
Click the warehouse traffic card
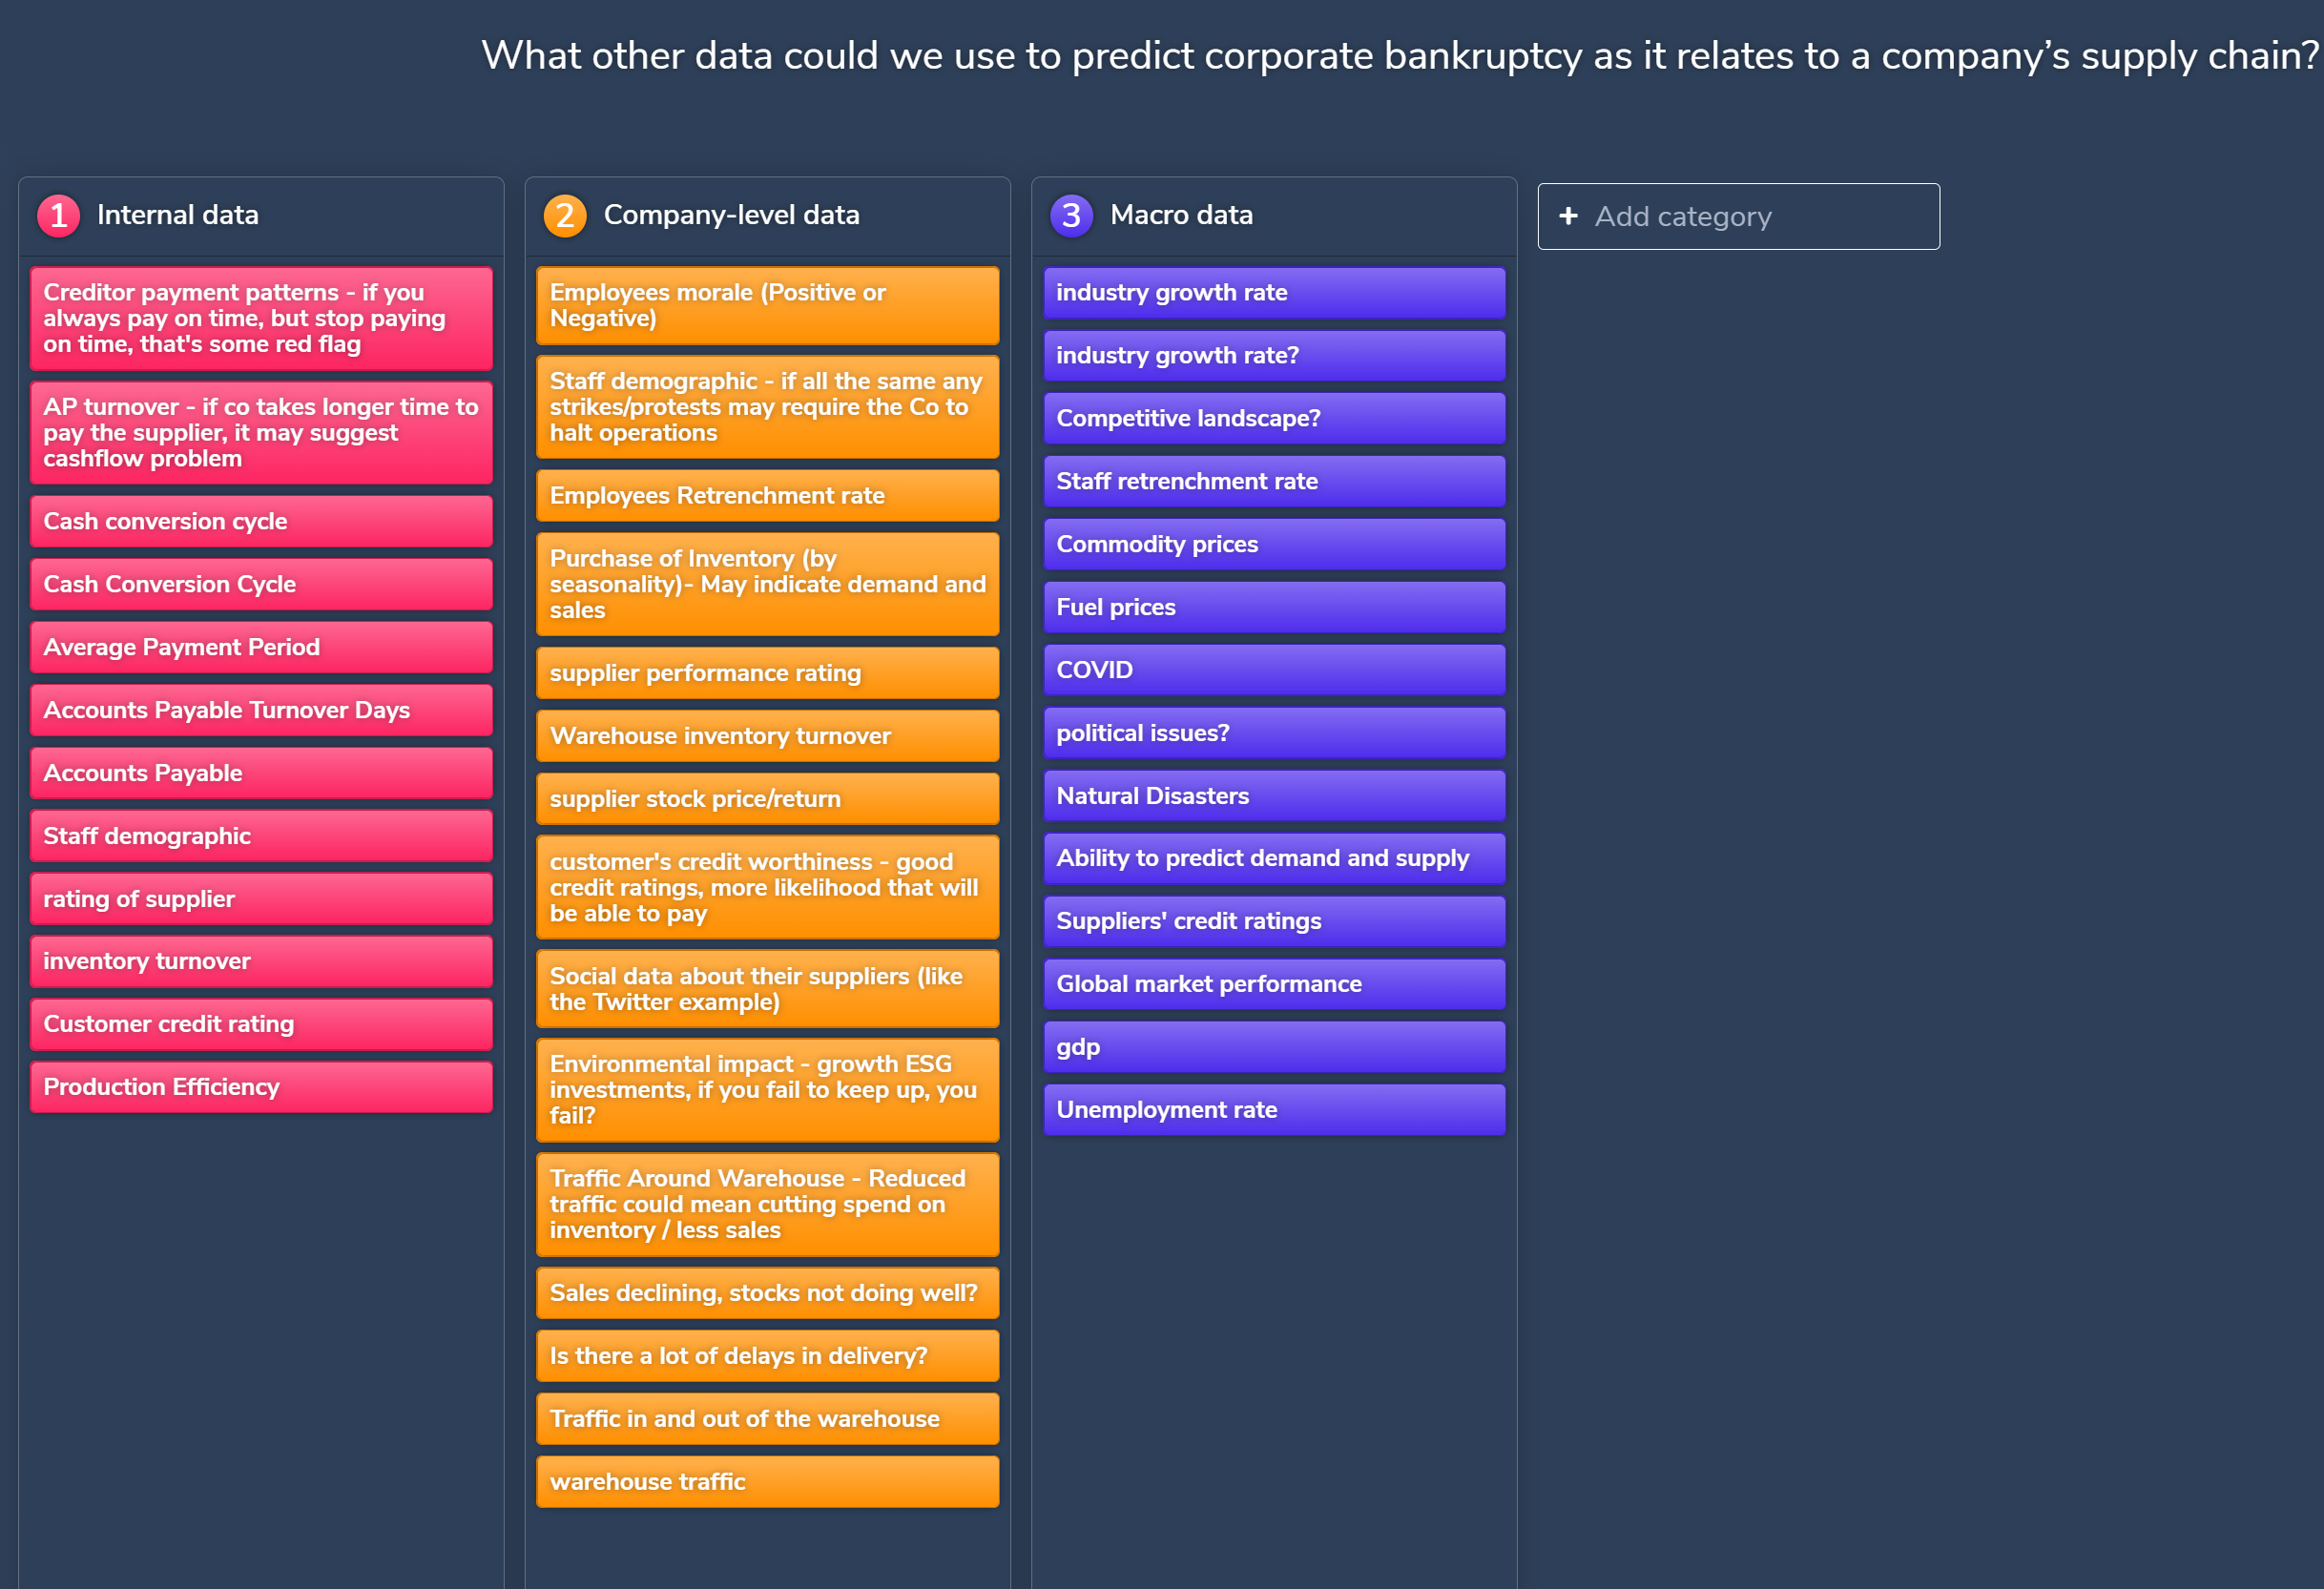[x=767, y=1482]
